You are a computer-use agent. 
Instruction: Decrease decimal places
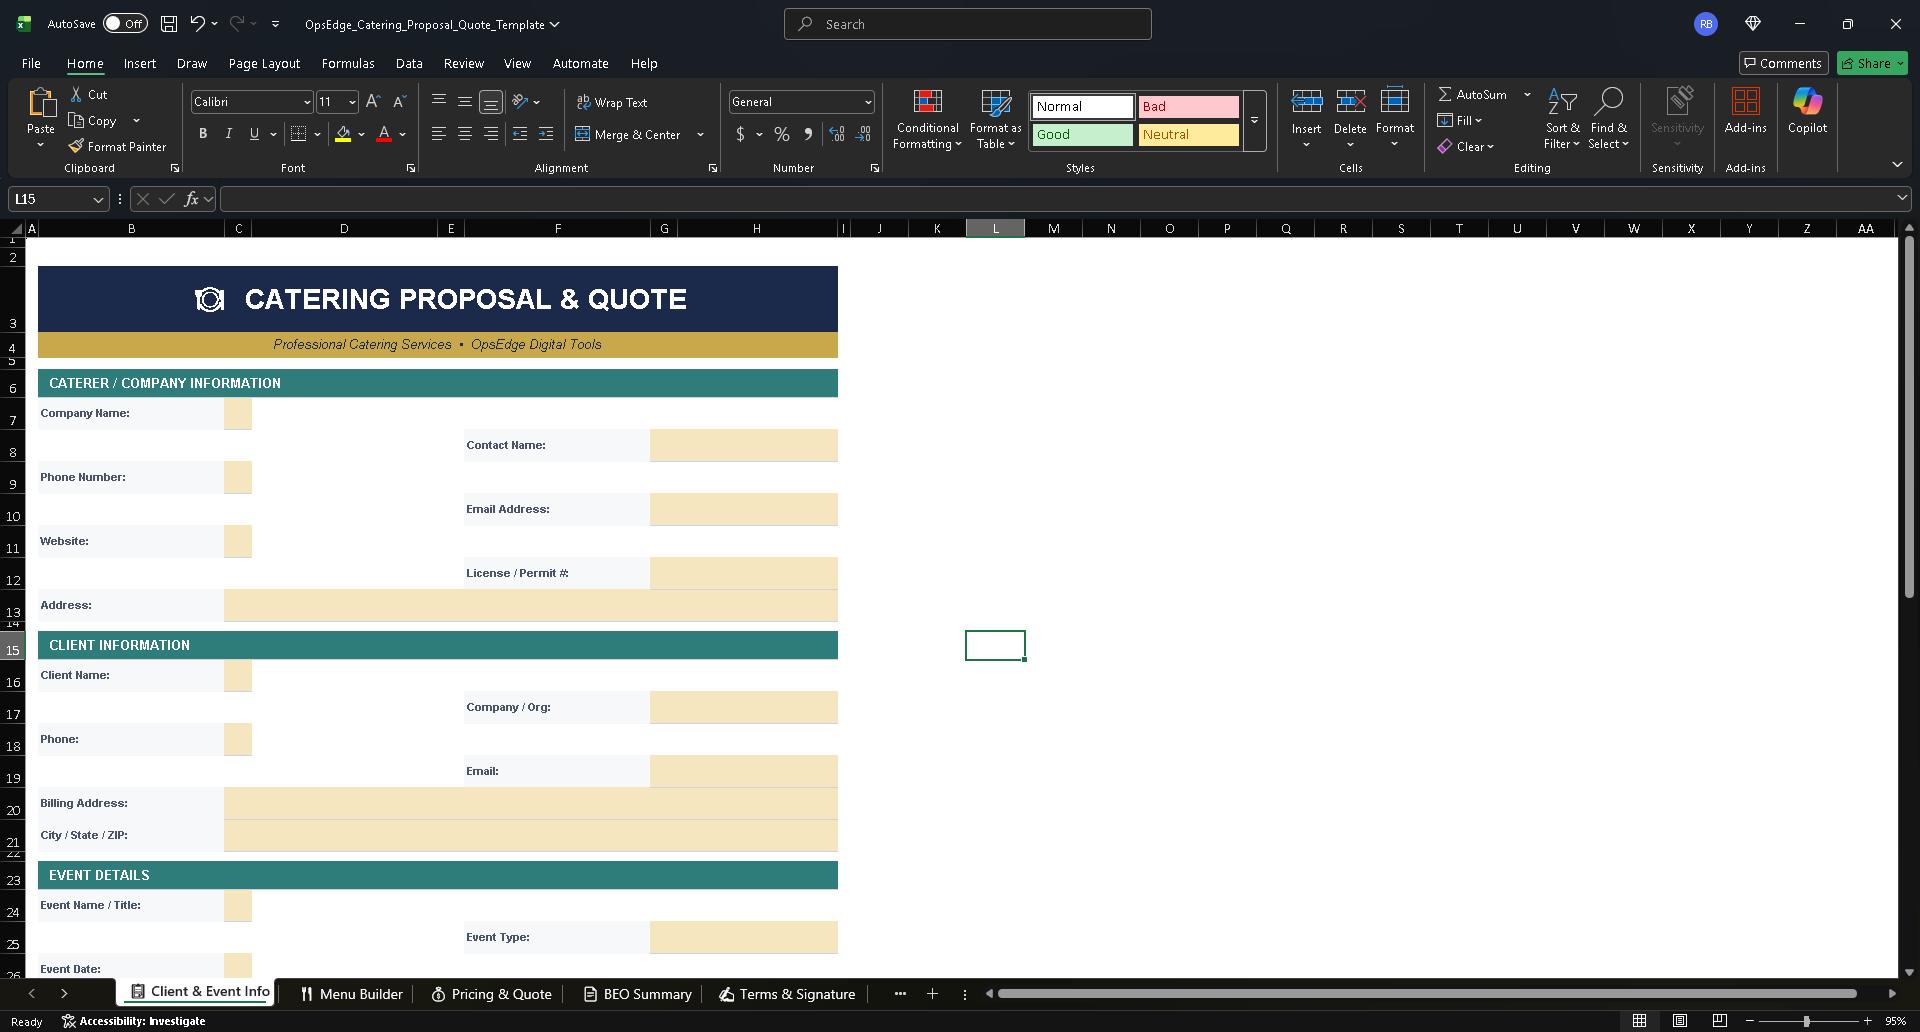863,134
